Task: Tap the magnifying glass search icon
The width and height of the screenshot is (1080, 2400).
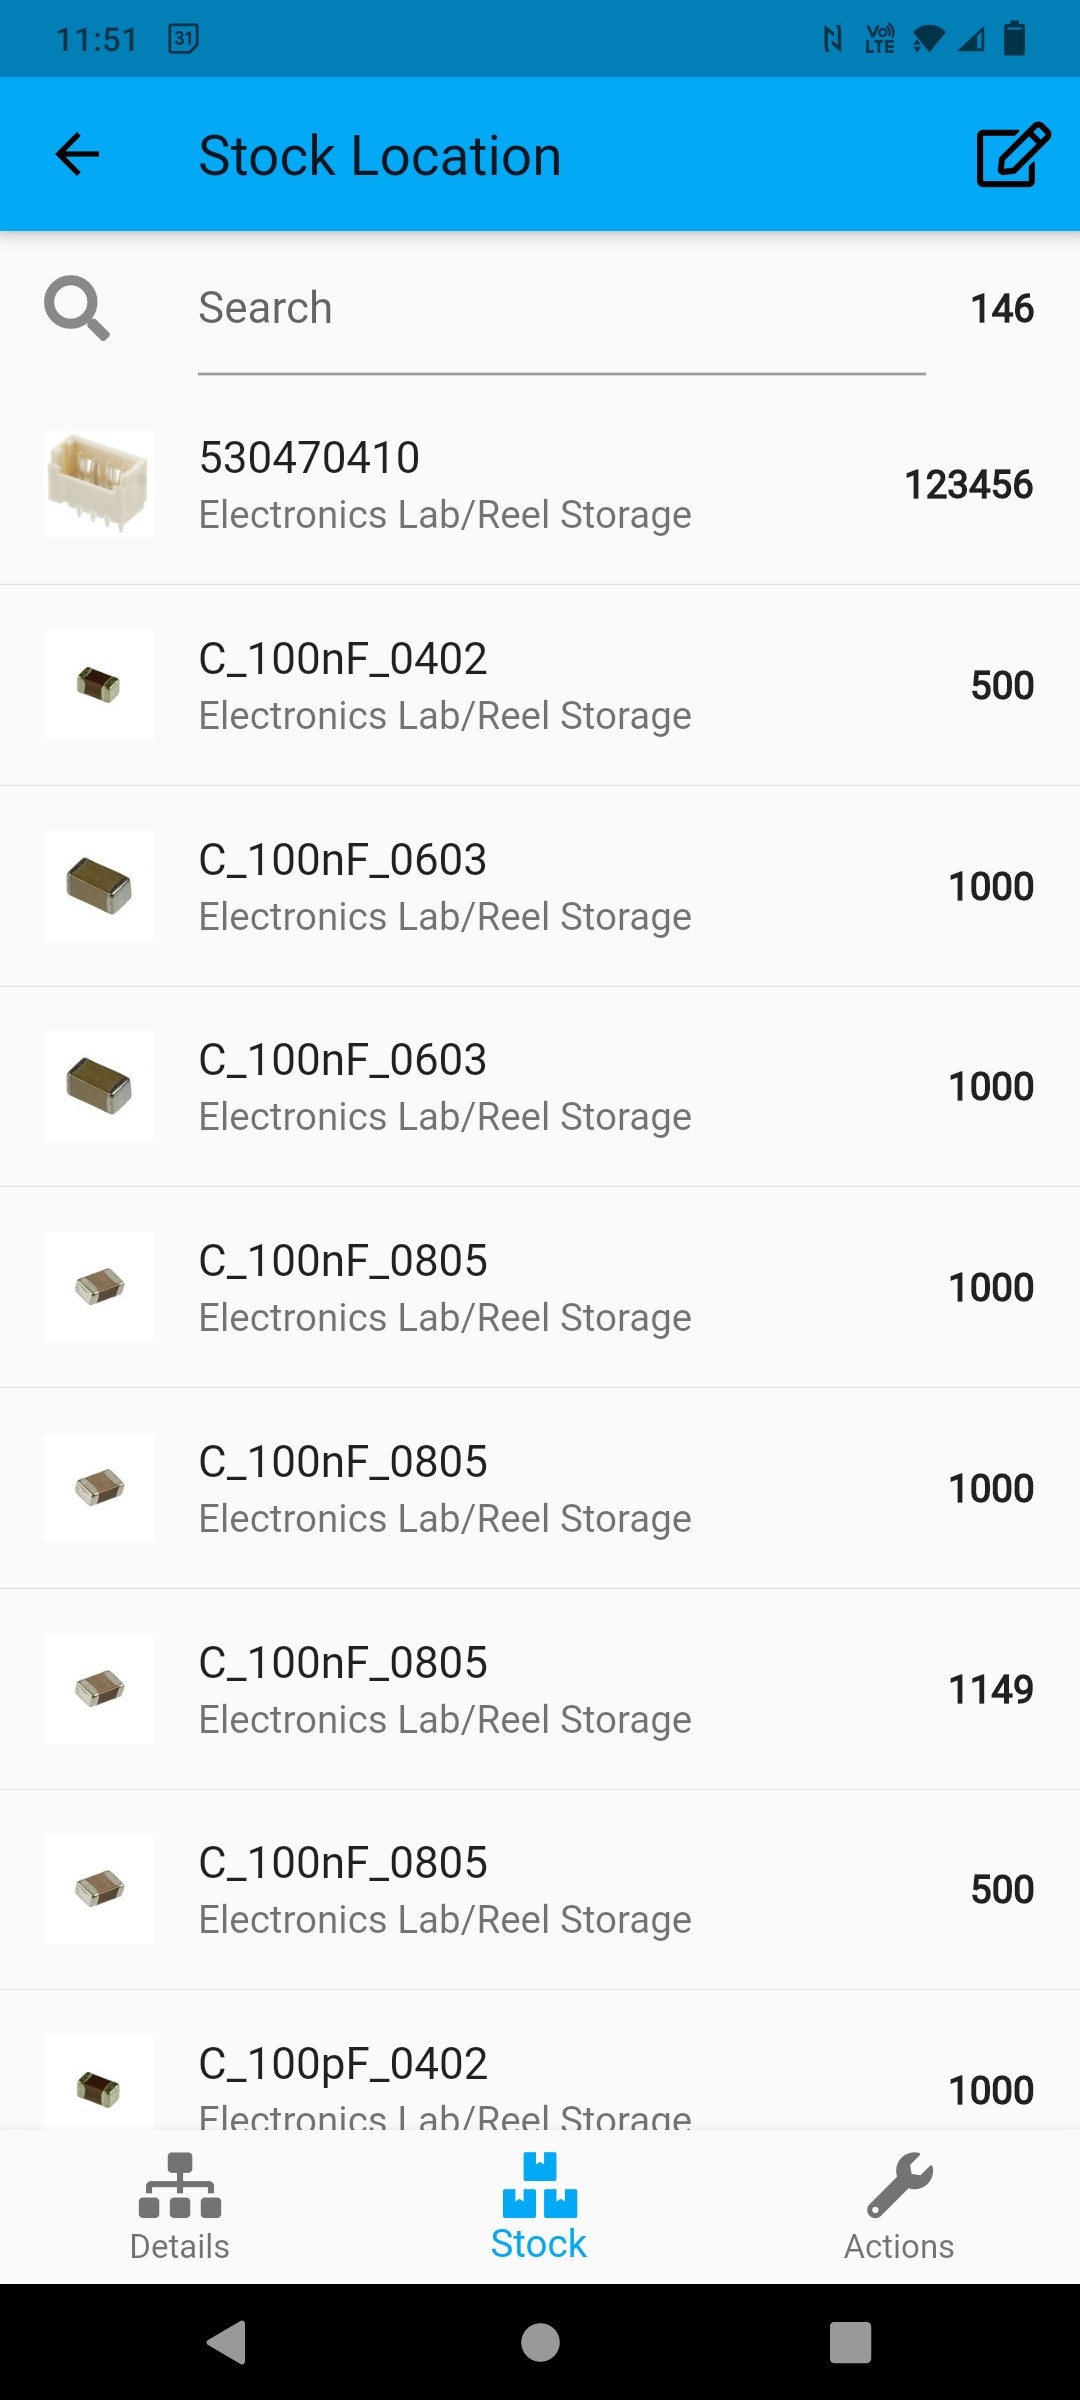Action: click(x=77, y=309)
